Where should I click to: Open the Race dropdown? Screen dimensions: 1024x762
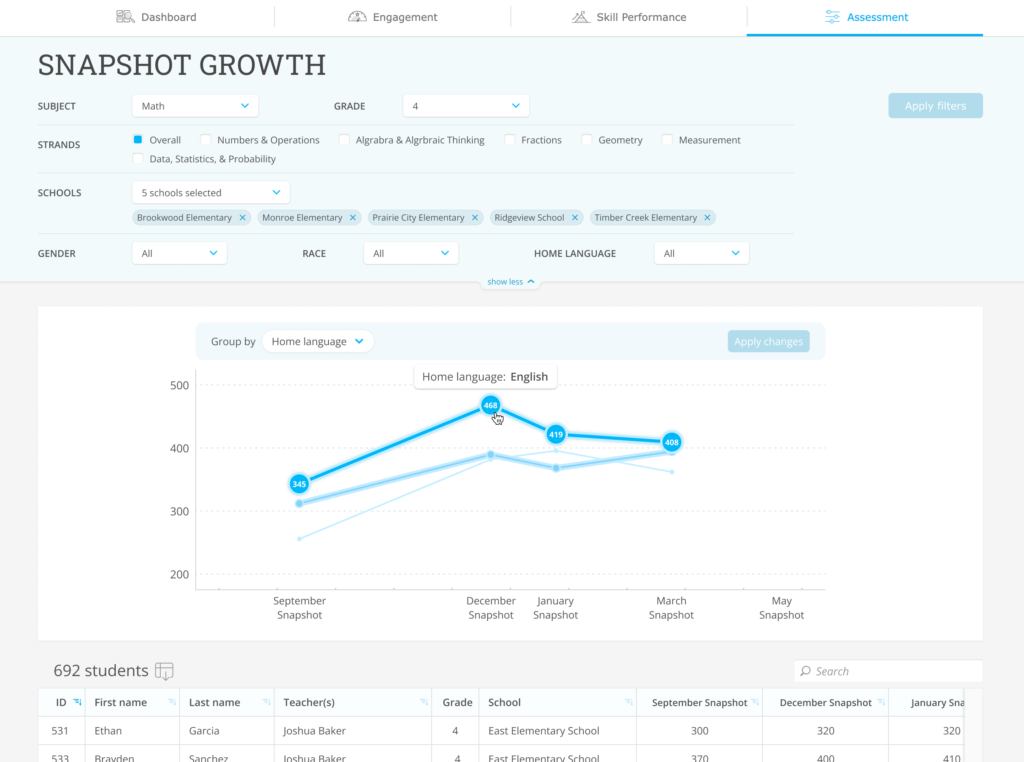point(410,253)
